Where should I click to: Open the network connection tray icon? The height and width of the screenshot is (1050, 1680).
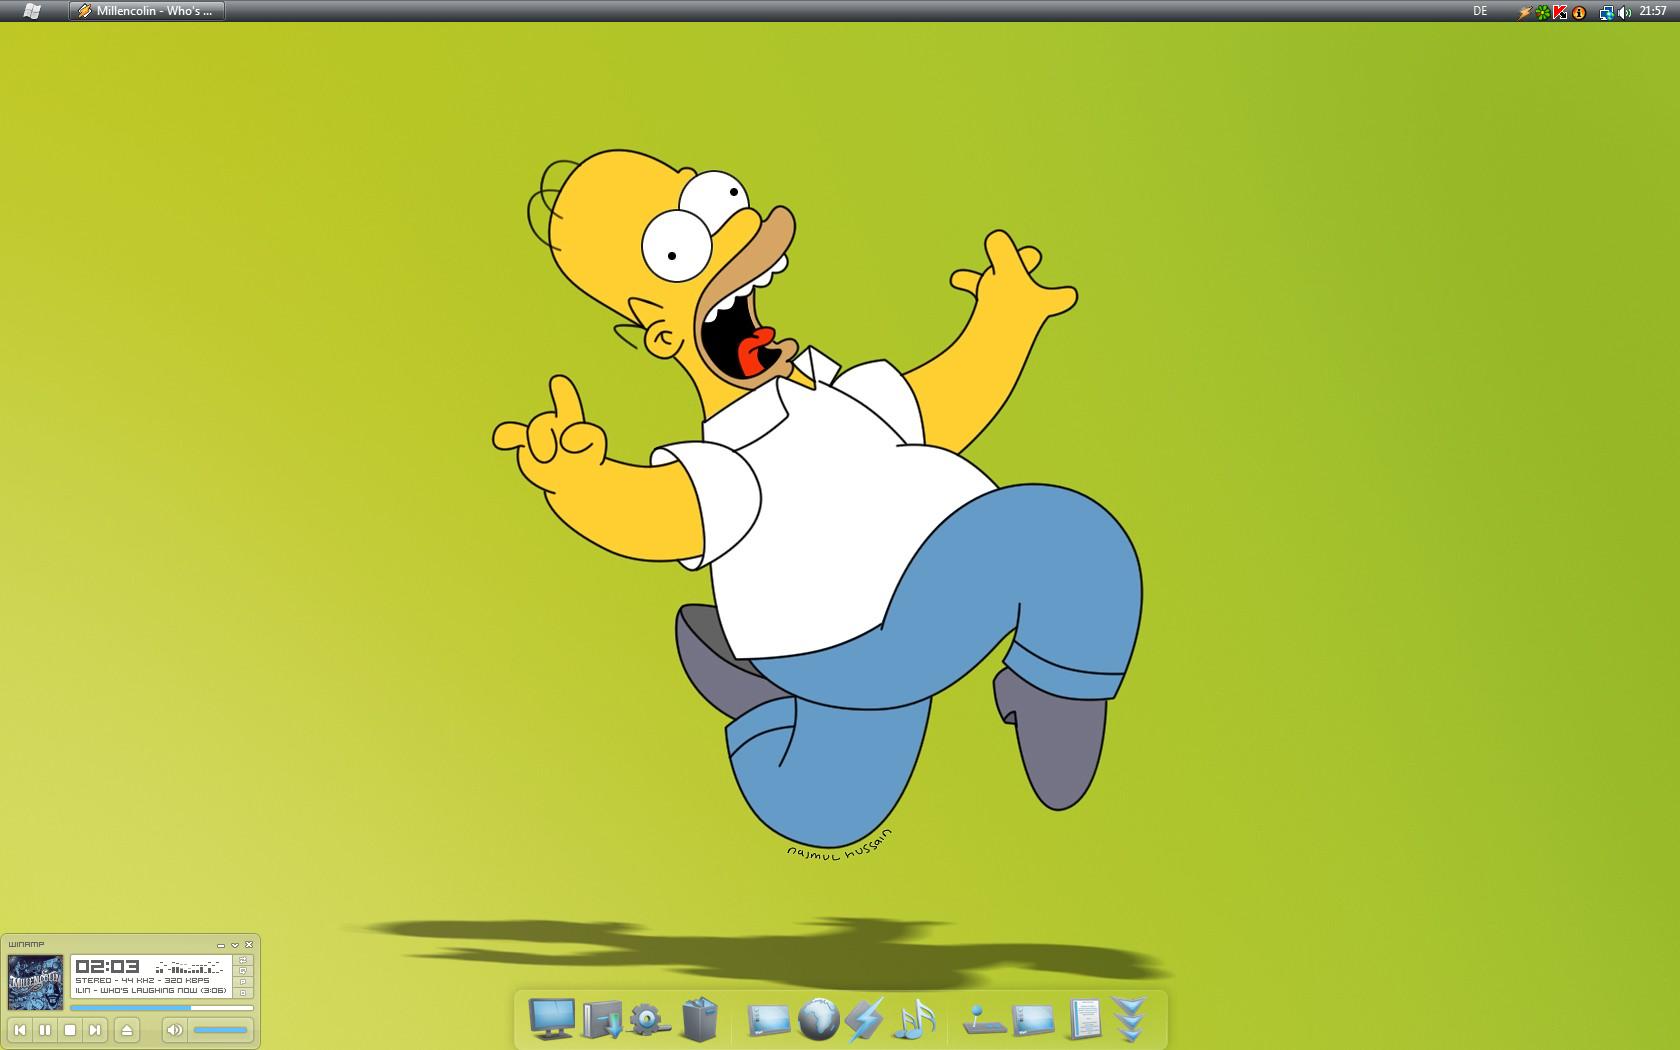point(1606,12)
